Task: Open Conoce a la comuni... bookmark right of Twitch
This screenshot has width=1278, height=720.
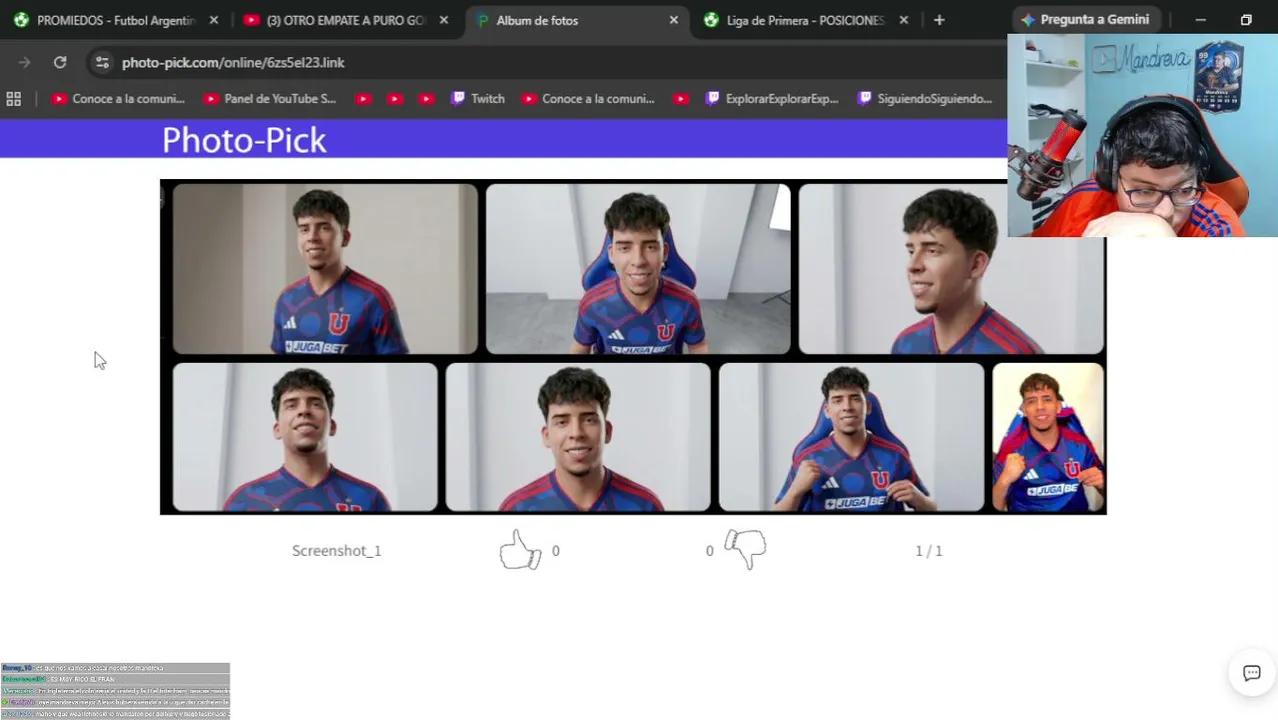Action: pyautogui.click(x=588, y=99)
